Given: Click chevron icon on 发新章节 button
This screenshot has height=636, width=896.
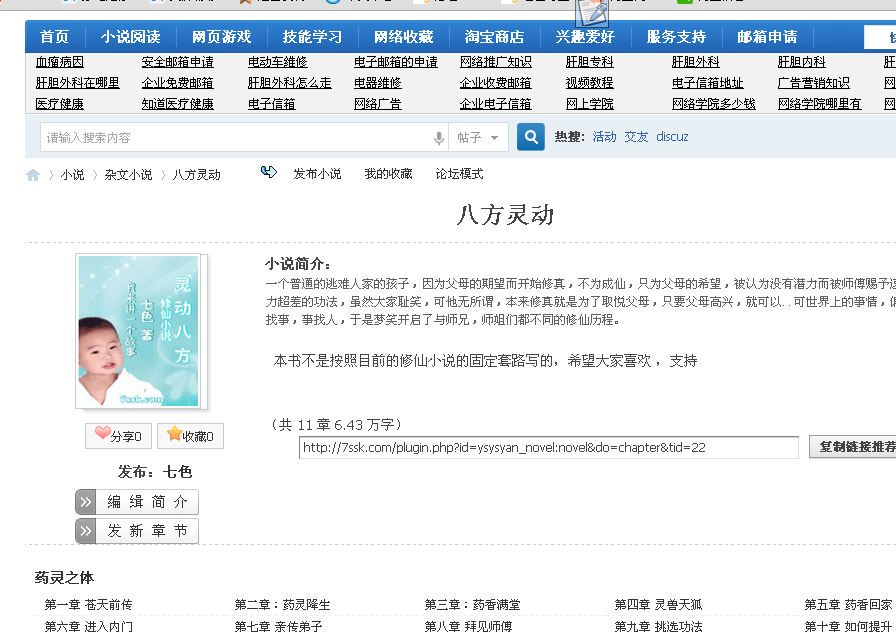Looking at the screenshot, I should tap(86, 531).
